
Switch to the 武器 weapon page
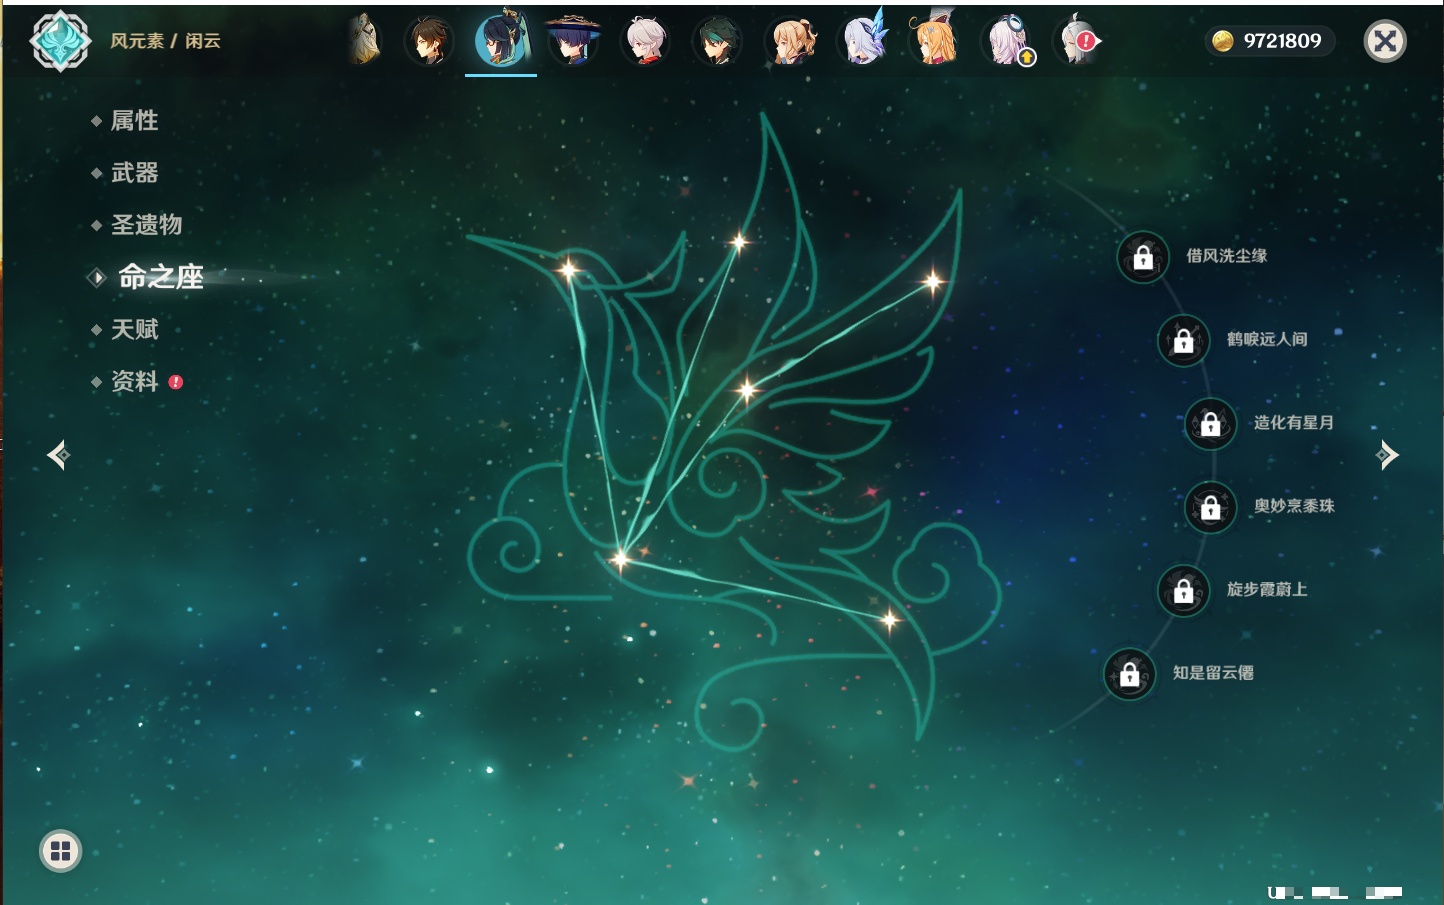pos(134,173)
